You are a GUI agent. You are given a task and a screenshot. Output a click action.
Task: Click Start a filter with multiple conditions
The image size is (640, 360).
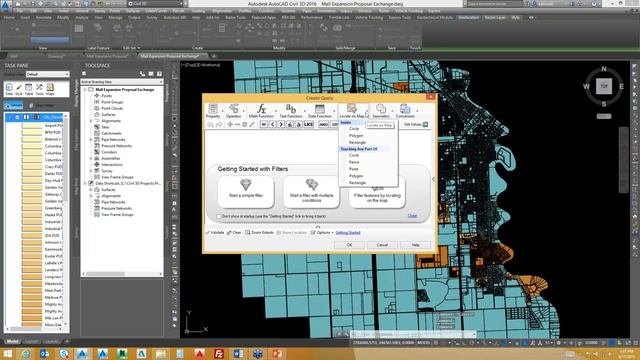(x=311, y=192)
